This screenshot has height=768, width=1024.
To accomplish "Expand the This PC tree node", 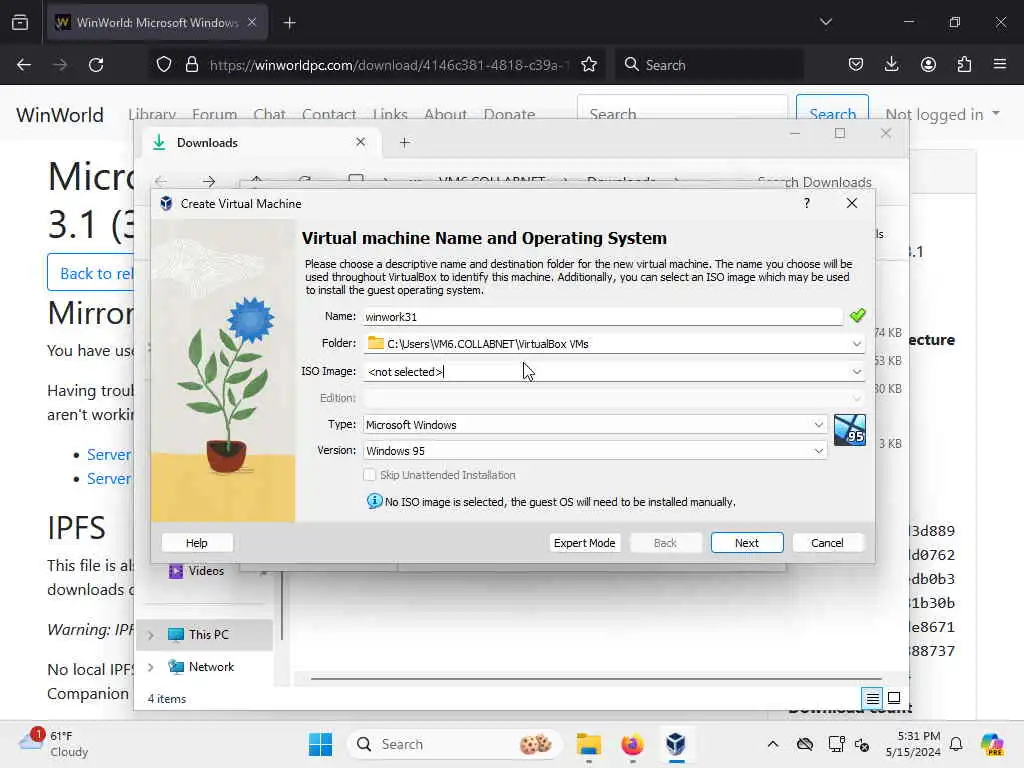I will pyautogui.click(x=151, y=635).
